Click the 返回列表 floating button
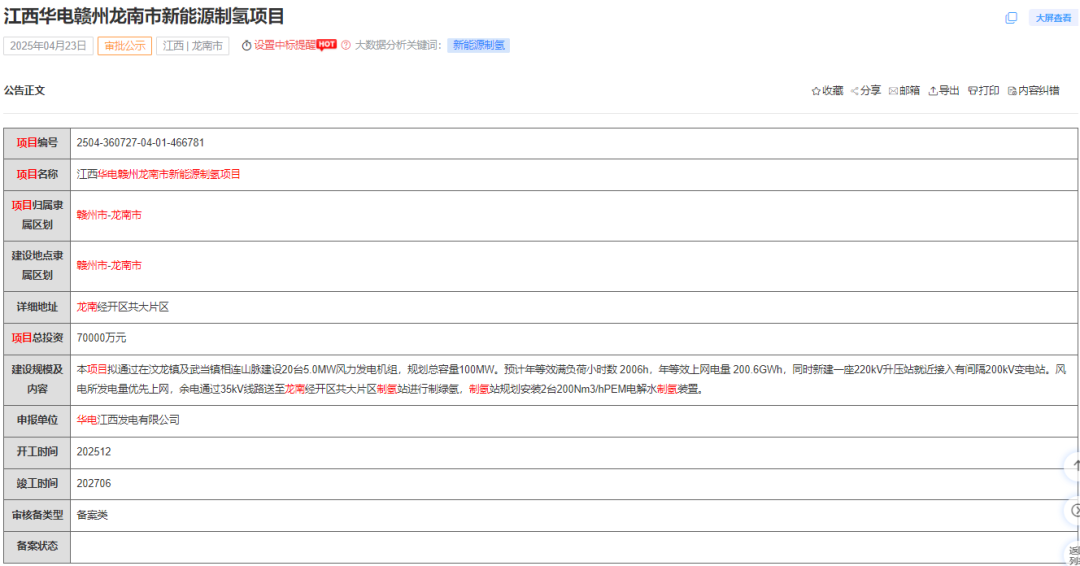The width and height of the screenshot is (1080, 566). click(x=1072, y=553)
